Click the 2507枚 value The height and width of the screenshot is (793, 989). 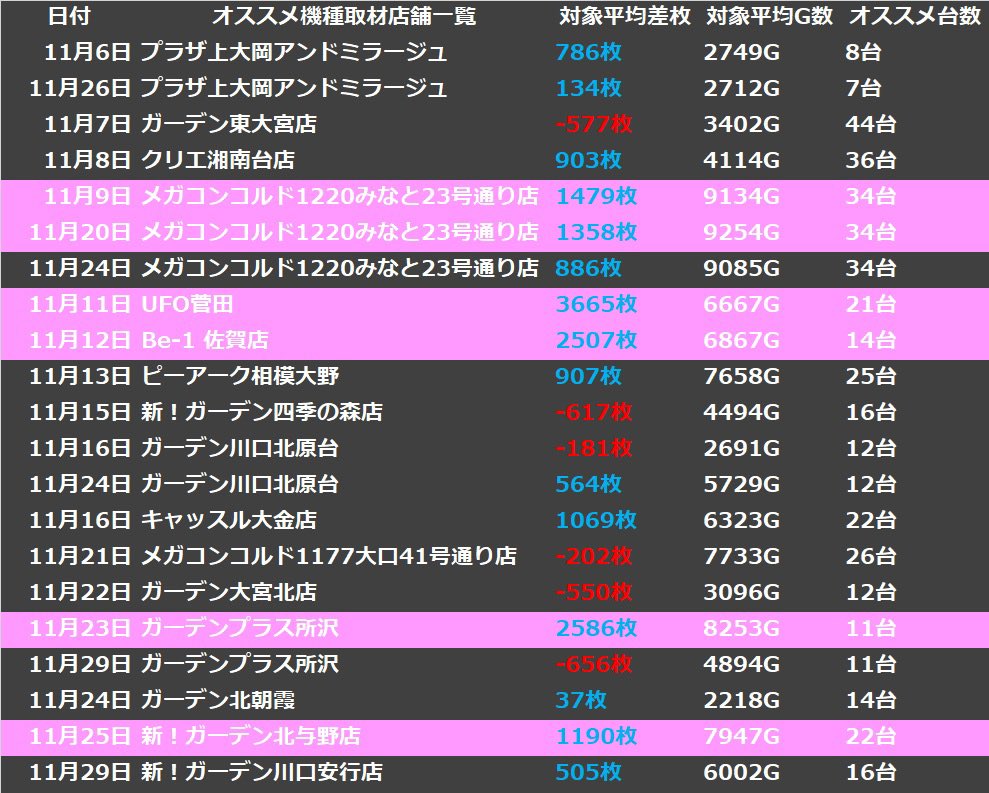(x=596, y=340)
